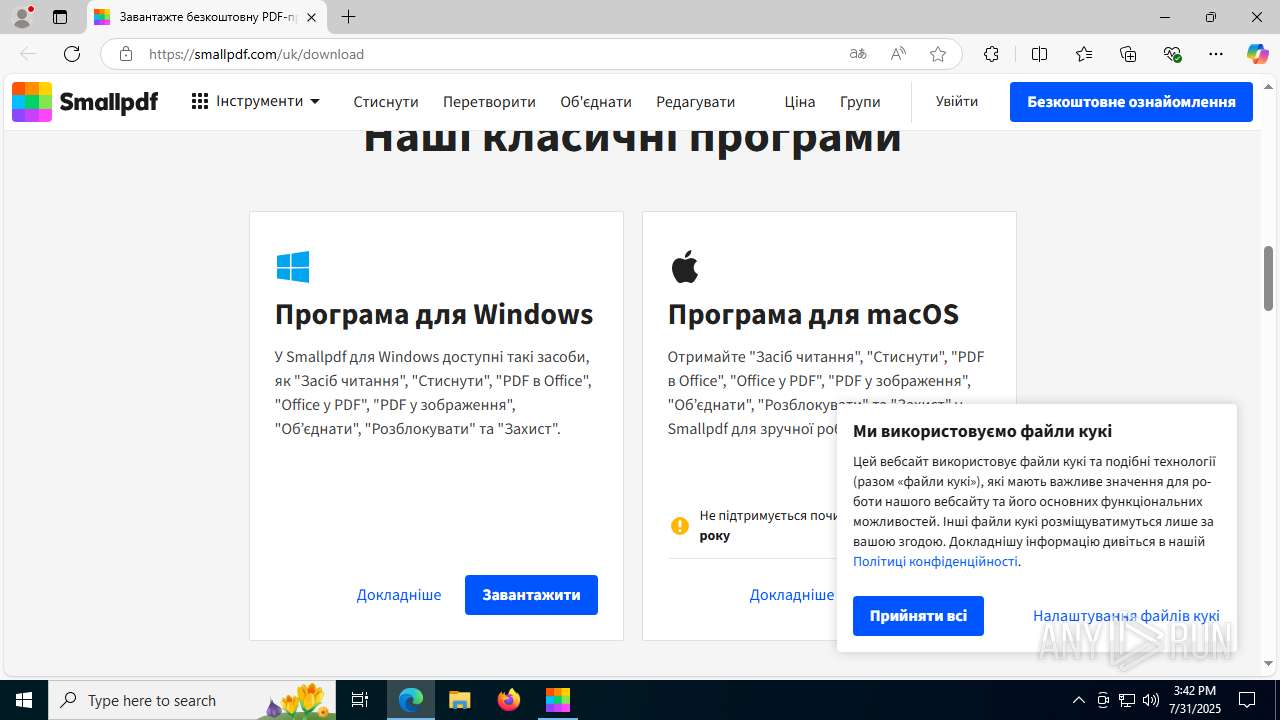The width and height of the screenshot is (1280, 720).
Task: Open the Групи page
Action: point(860,102)
